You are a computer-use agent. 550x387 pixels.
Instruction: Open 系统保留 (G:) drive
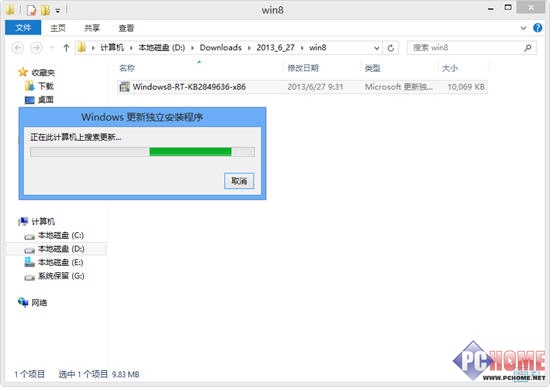click(61, 276)
